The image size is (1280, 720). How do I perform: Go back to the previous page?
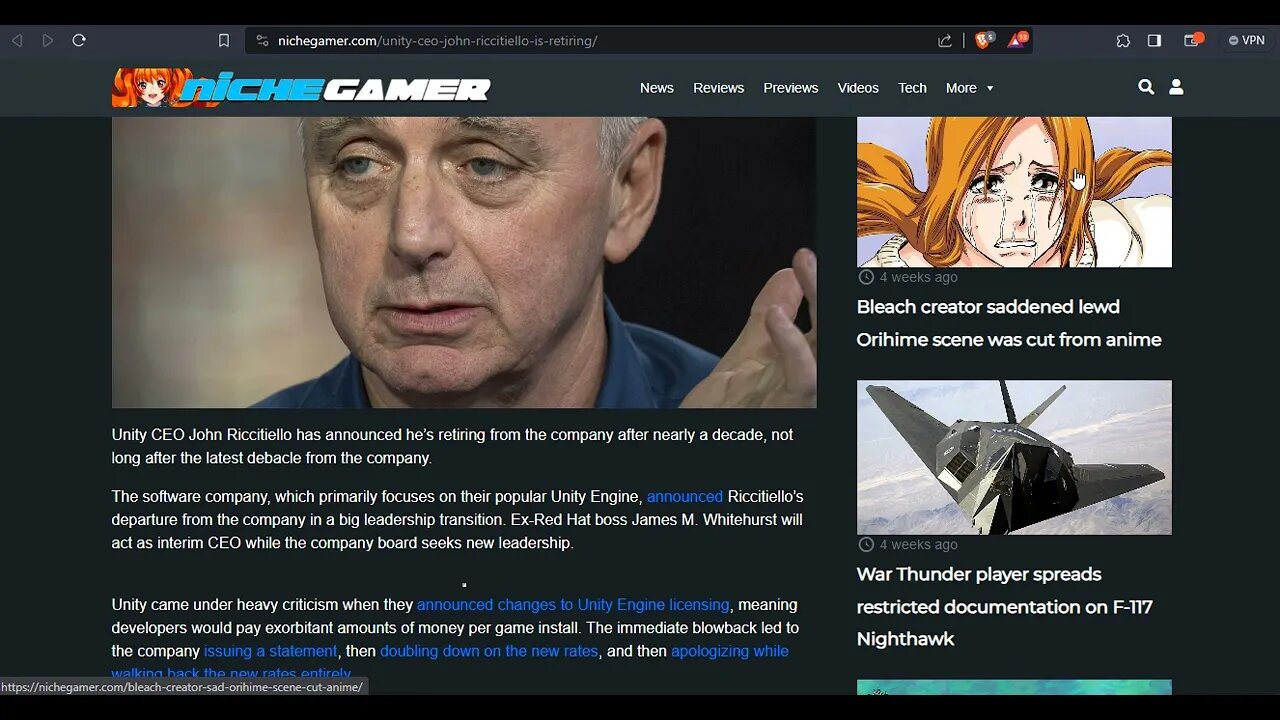pos(17,41)
